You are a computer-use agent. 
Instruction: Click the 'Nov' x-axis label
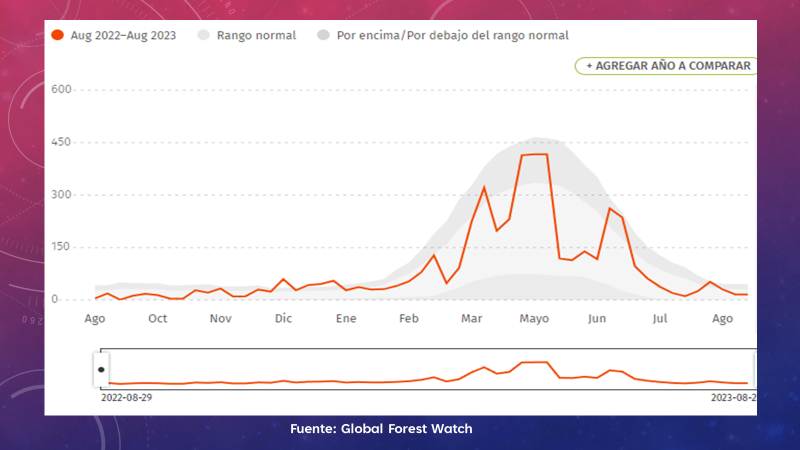pyautogui.click(x=220, y=318)
